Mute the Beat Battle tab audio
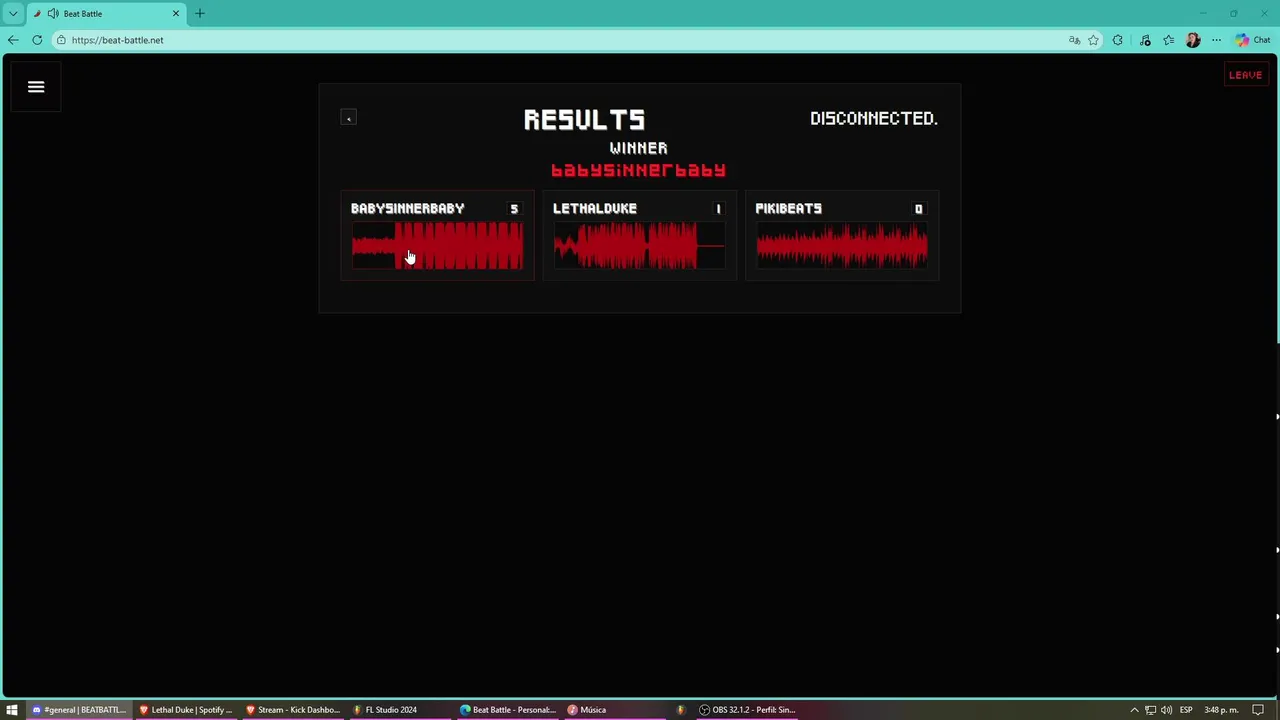Screen dimensions: 1280x720 [x=53, y=14]
